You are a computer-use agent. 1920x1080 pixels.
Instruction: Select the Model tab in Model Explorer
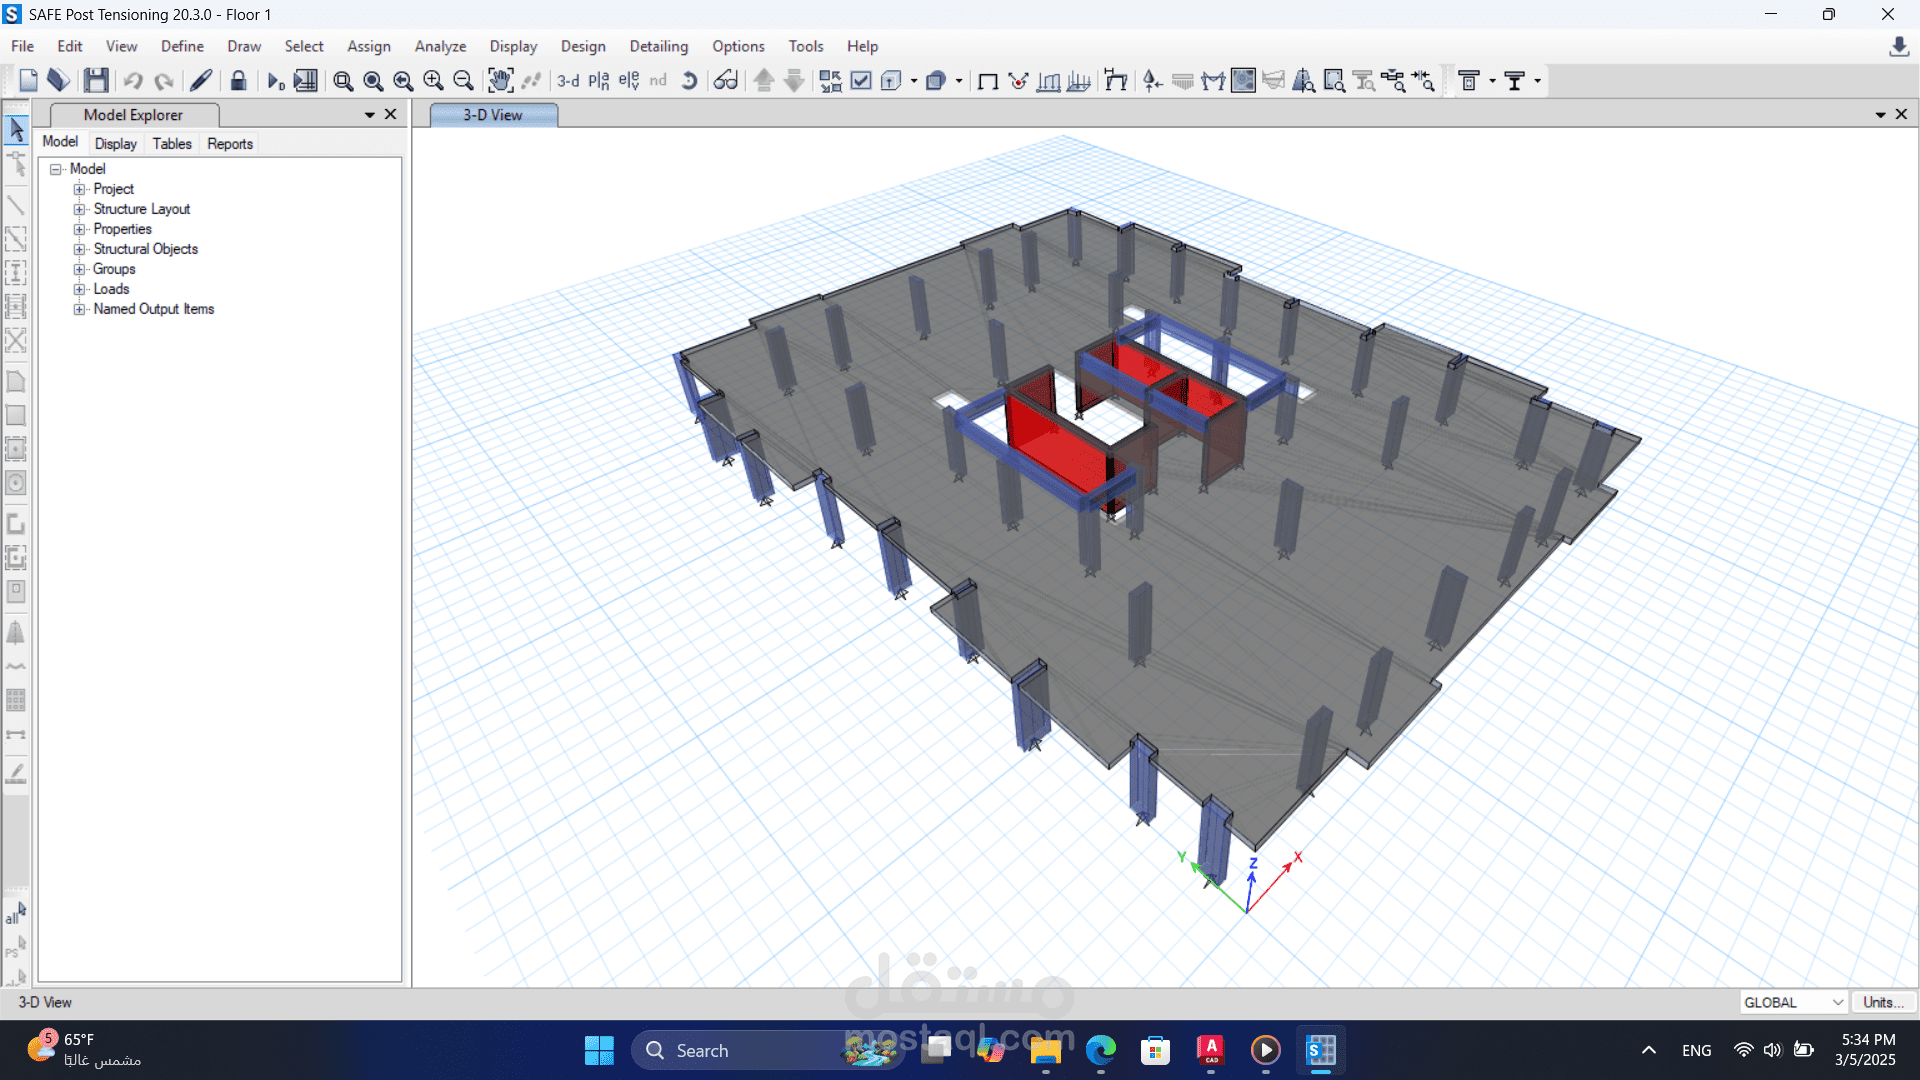(60, 142)
